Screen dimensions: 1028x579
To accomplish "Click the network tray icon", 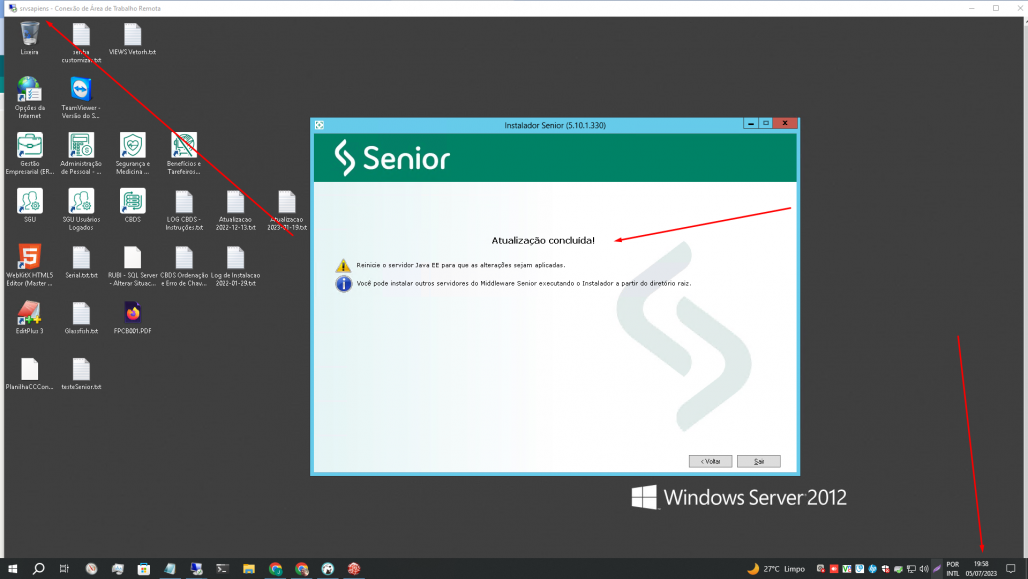I will point(911,569).
